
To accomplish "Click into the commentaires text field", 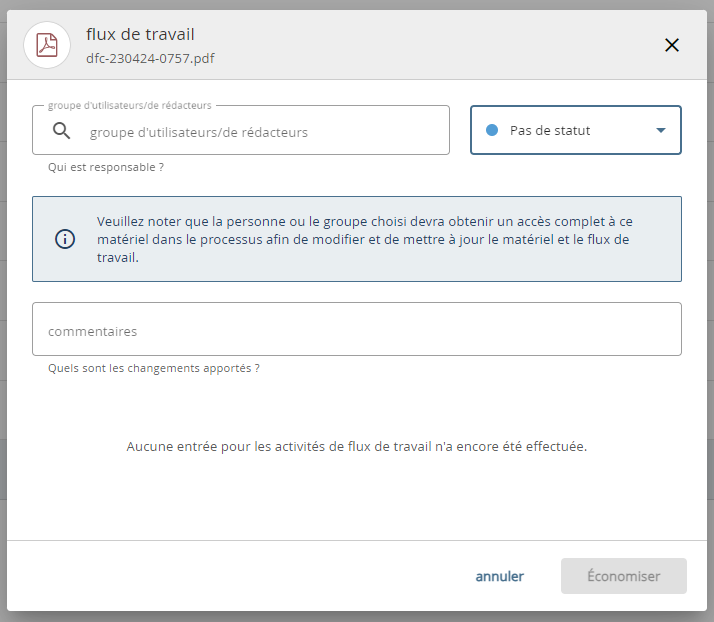I will (356, 330).
